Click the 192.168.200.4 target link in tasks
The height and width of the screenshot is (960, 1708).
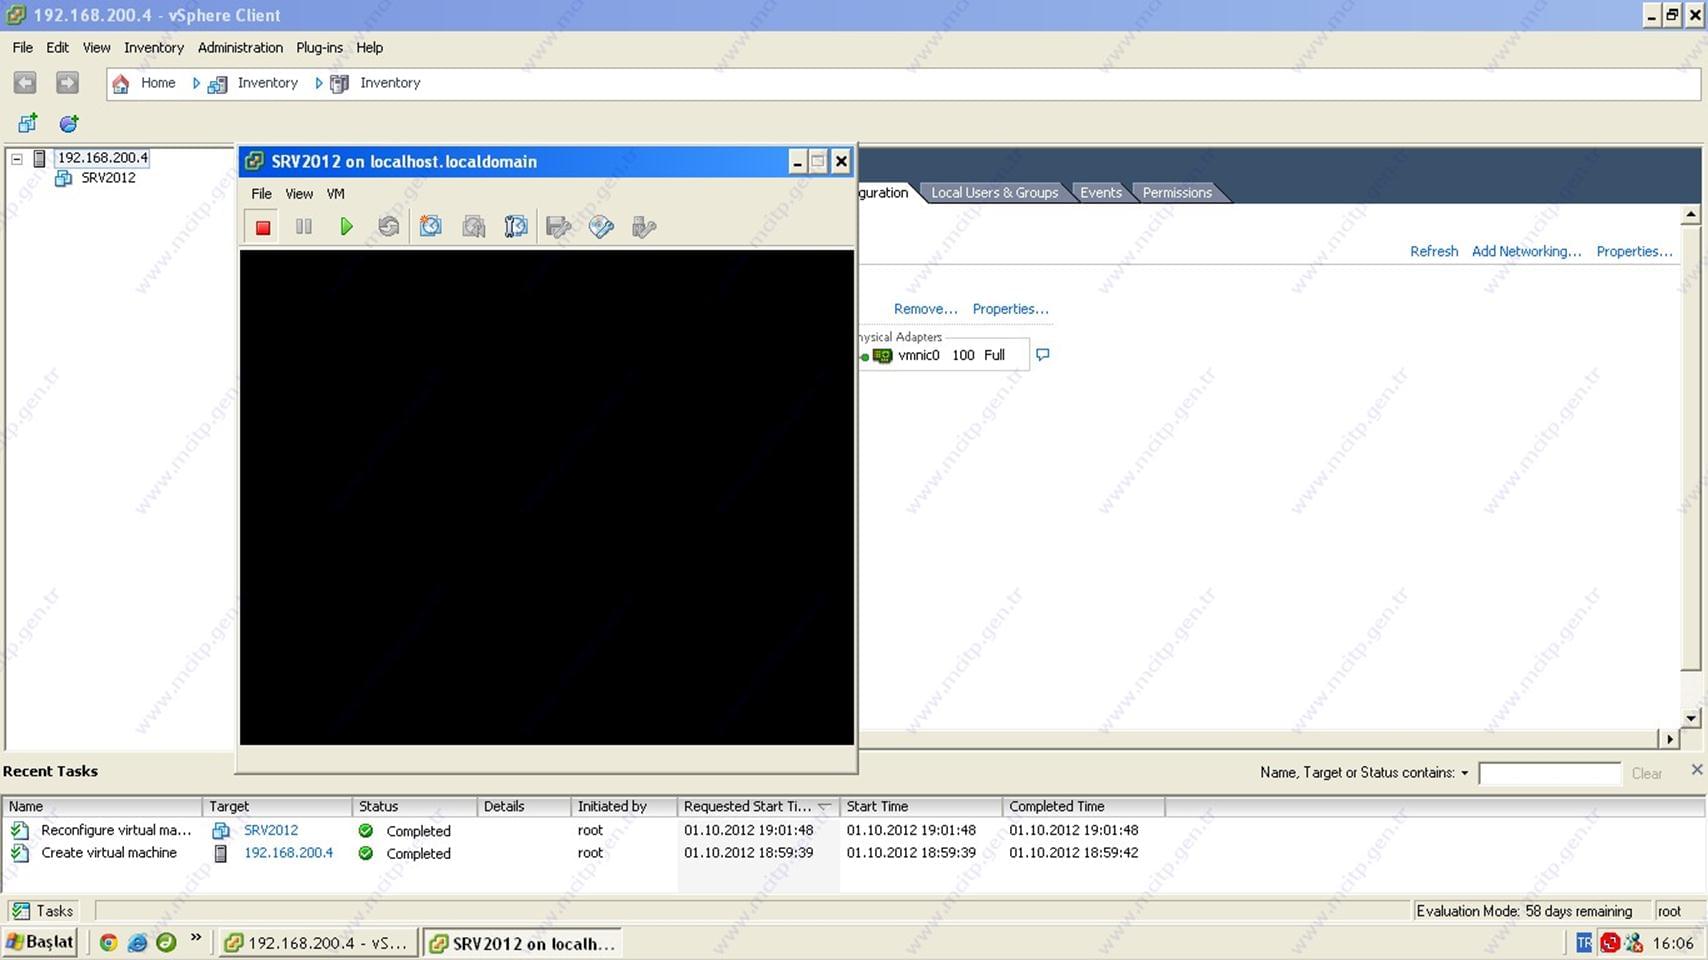point(288,853)
